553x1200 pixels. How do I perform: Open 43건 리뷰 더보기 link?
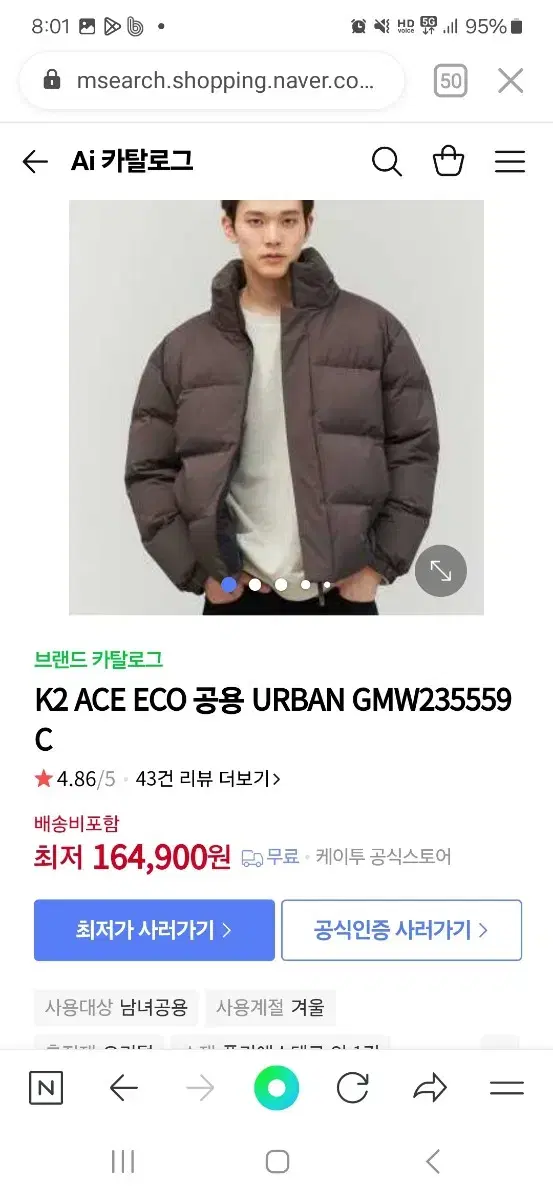208,778
